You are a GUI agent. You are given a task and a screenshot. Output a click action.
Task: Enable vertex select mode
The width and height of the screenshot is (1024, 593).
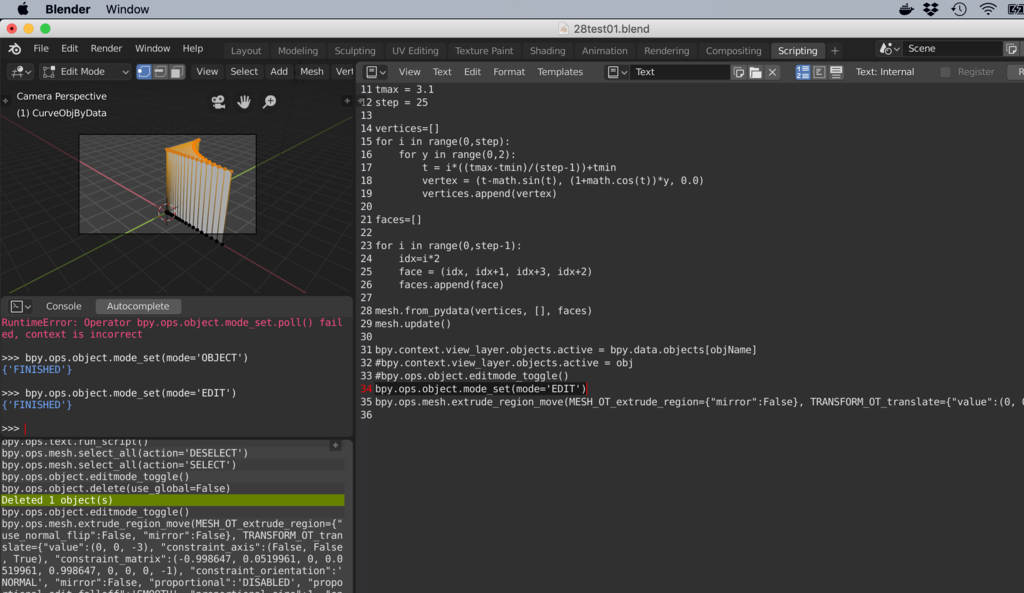click(x=144, y=72)
